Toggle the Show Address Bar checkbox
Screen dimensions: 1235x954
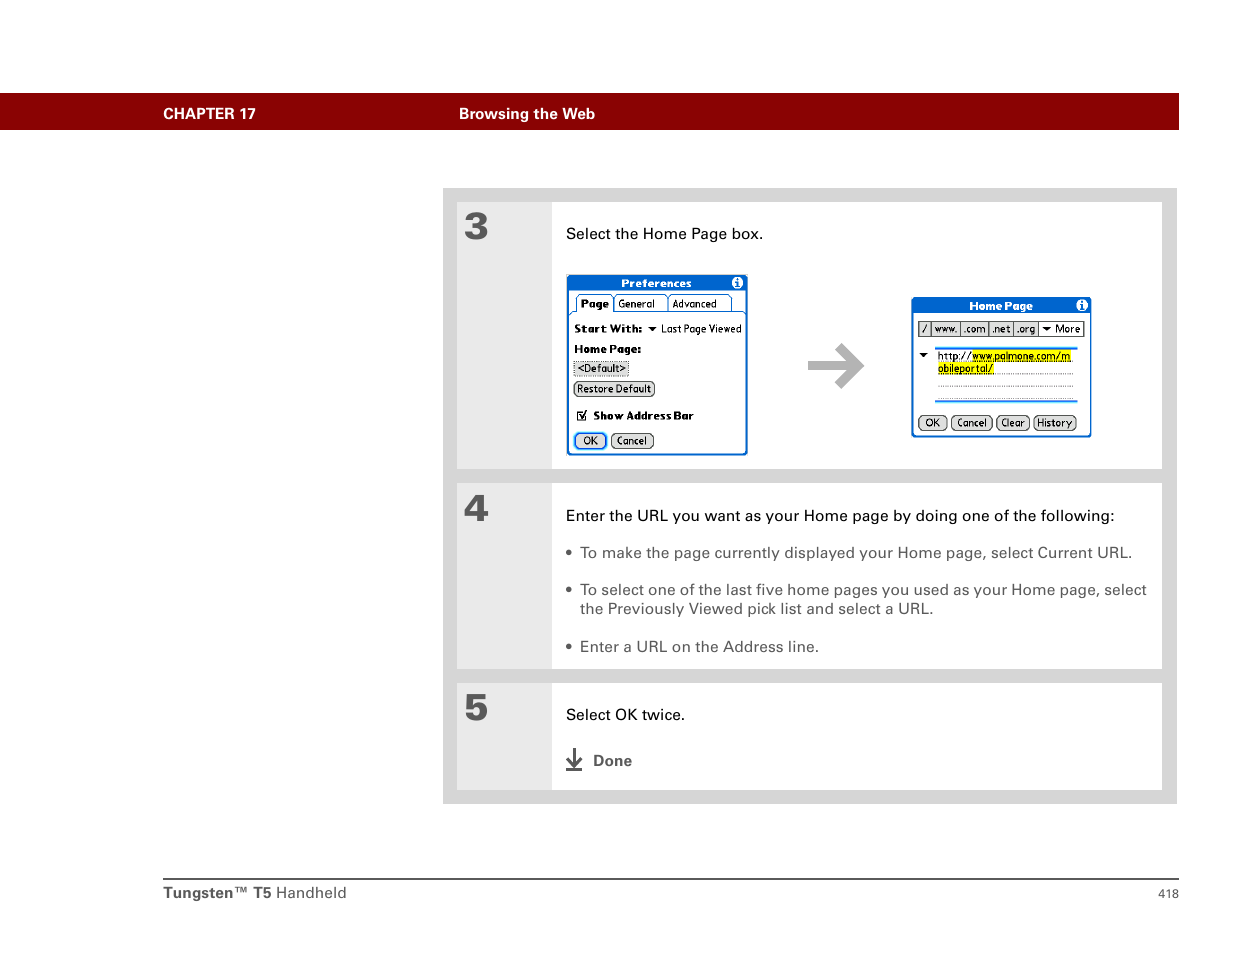tap(582, 415)
